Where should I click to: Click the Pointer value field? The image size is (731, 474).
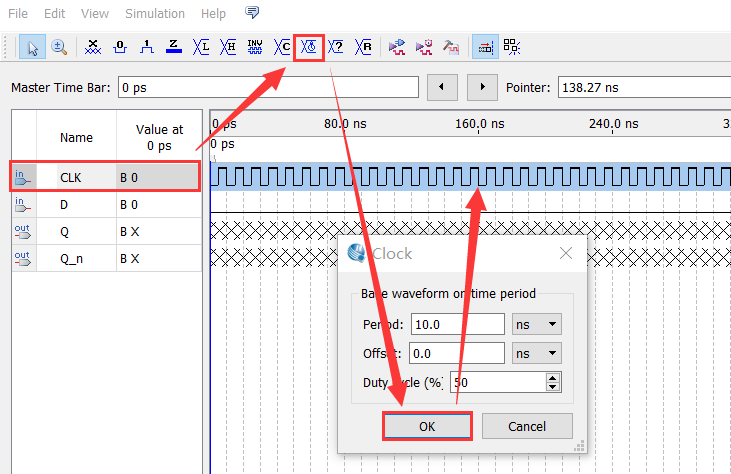click(644, 87)
